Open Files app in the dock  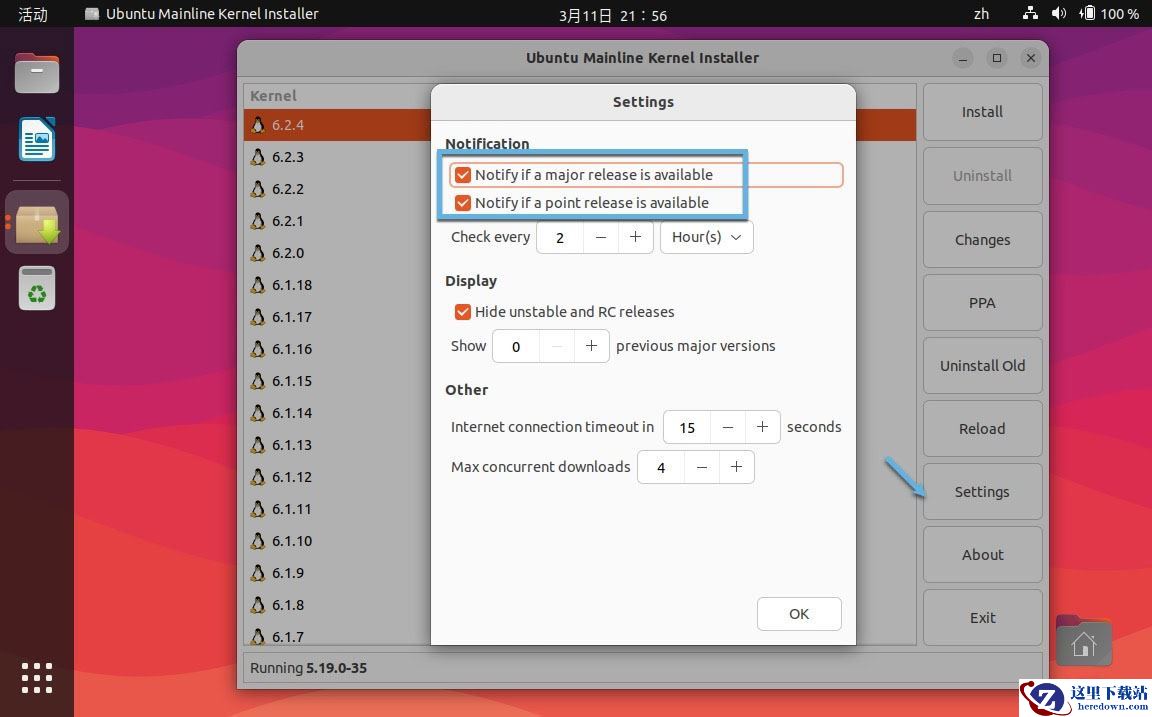coord(37,73)
